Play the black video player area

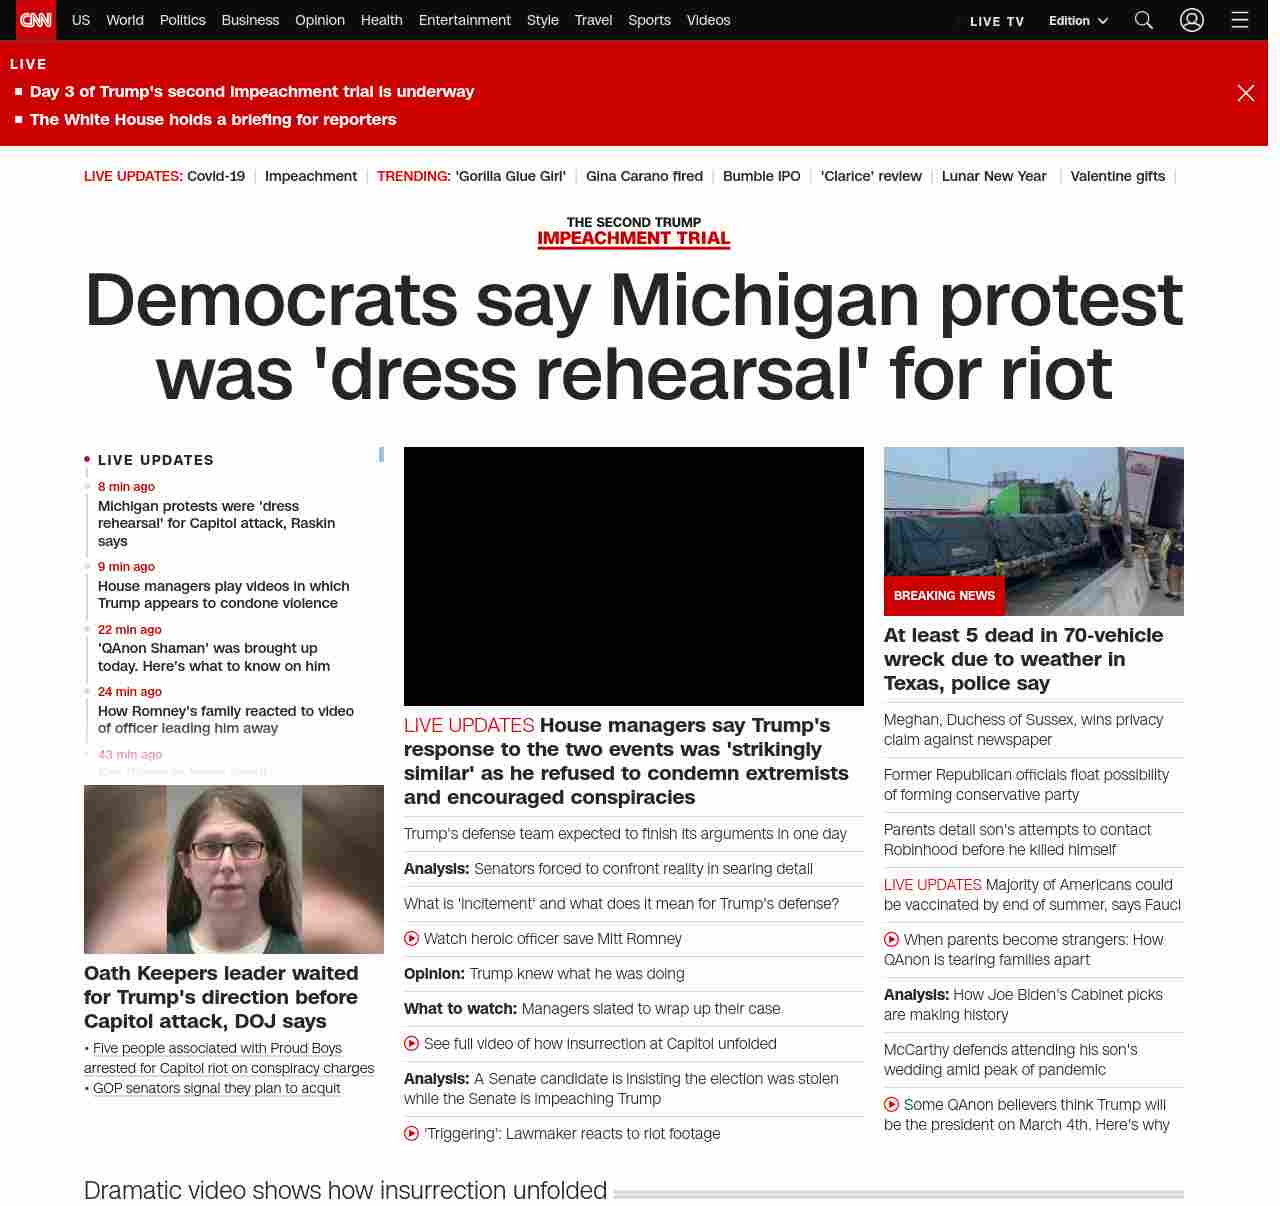(x=634, y=576)
